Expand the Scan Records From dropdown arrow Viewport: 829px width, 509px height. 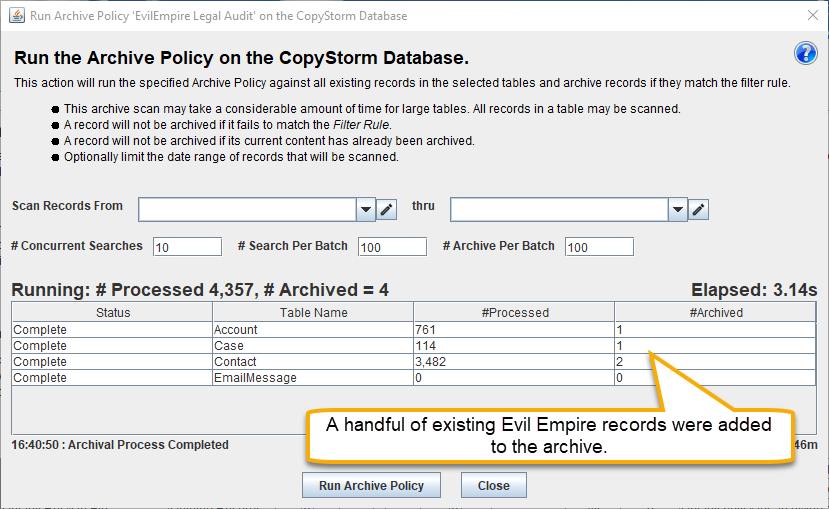pyautogui.click(x=365, y=209)
